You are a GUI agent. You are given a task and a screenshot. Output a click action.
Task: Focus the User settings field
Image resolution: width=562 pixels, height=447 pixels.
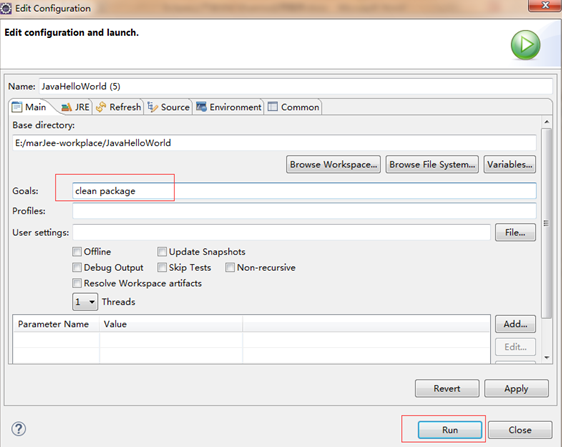[x=281, y=233]
